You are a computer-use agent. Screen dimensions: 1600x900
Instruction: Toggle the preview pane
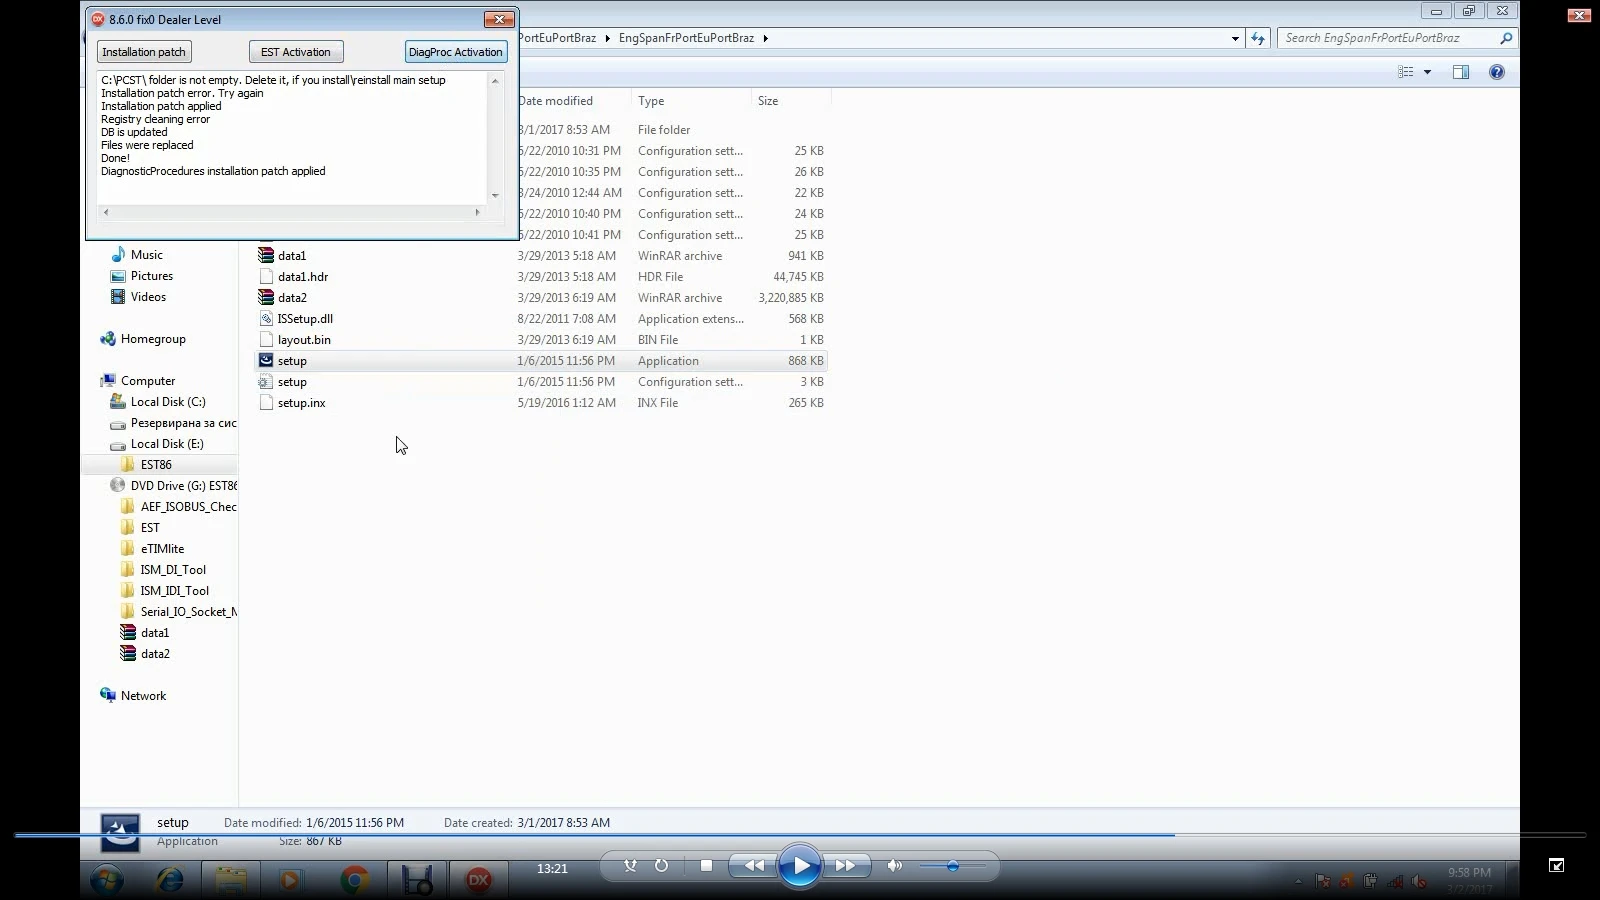1461,72
